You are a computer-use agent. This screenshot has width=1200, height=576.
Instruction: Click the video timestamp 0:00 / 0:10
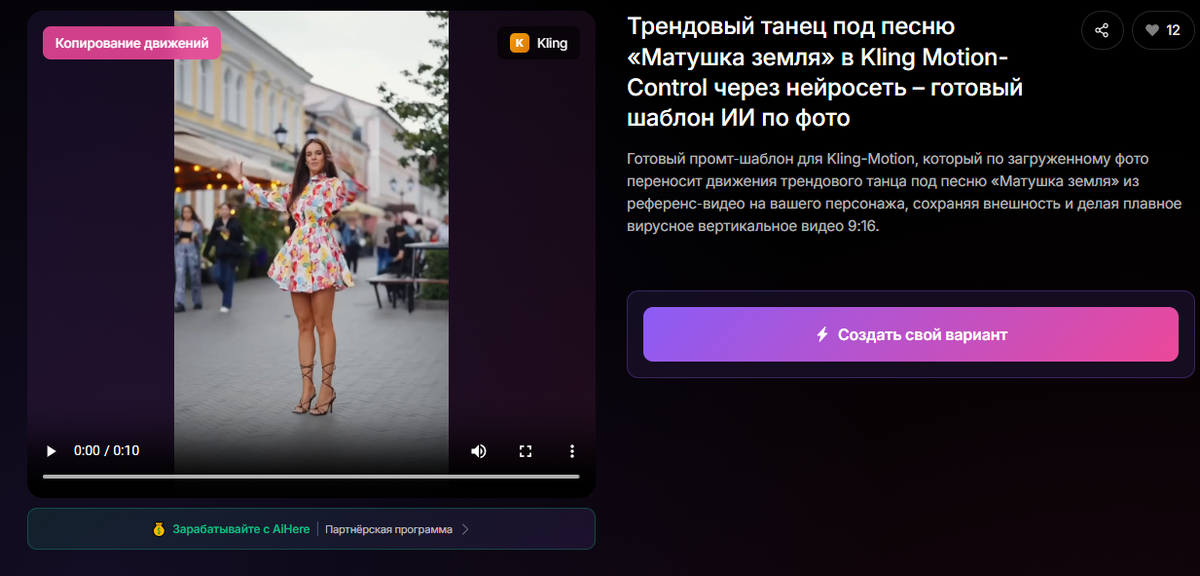(x=107, y=451)
